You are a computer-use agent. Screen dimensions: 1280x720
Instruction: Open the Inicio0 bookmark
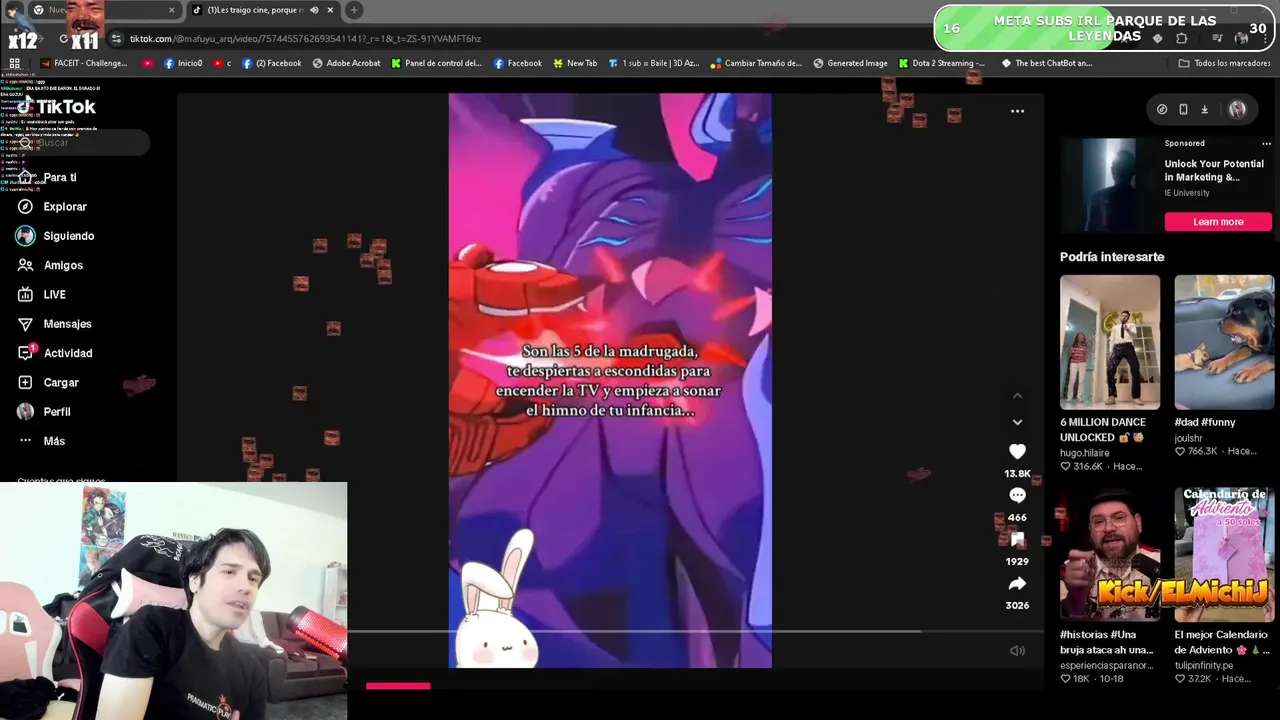pyautogui.click(x=183, y=63)
